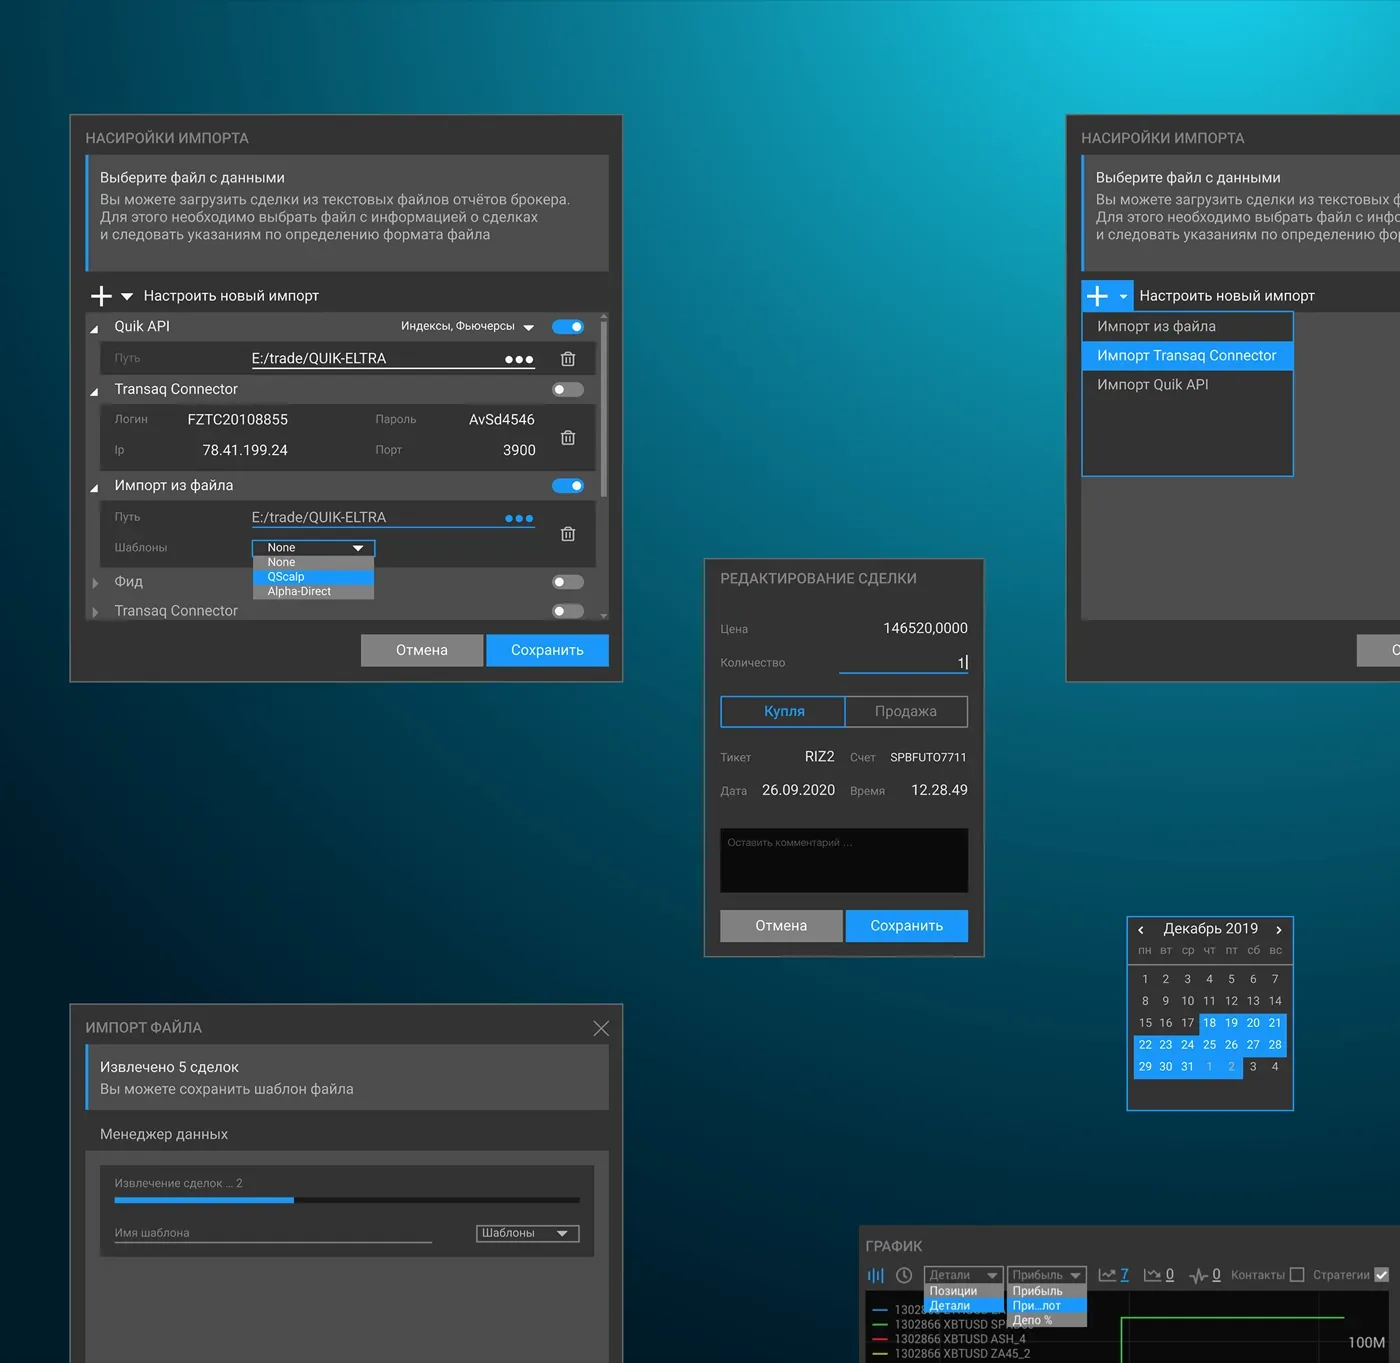The image size is (1400, 1363).
Task: Click the trash icon in the Импорт из файла section
Action: pyautogui.click(x=568, y=534)
